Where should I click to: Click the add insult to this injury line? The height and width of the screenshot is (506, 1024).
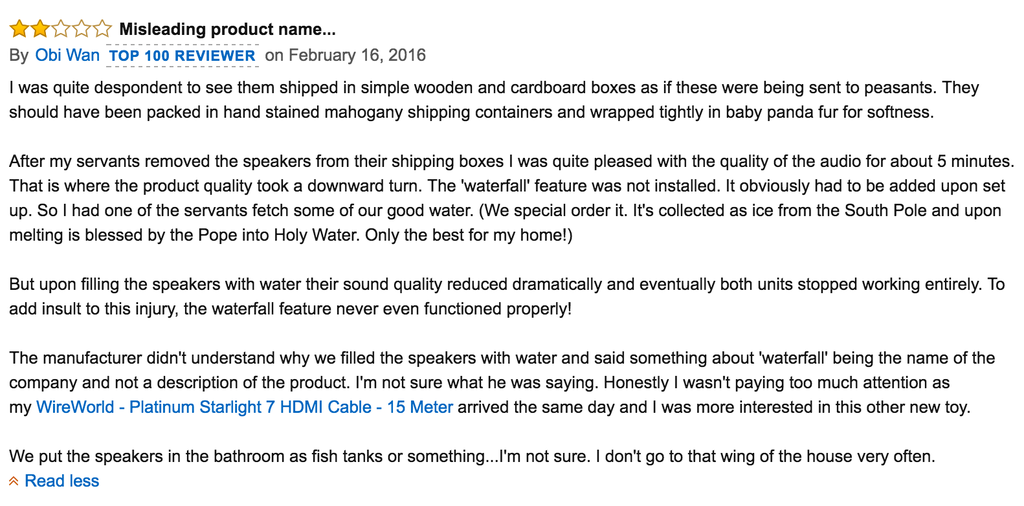pos(290,309)
